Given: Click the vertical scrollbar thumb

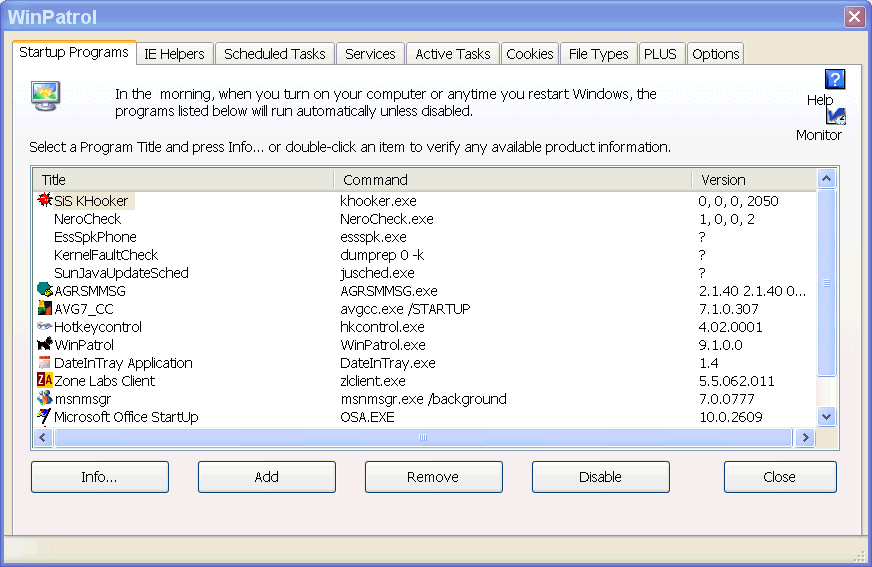Looking at the screenshot, I should click(x=826, y=282).
